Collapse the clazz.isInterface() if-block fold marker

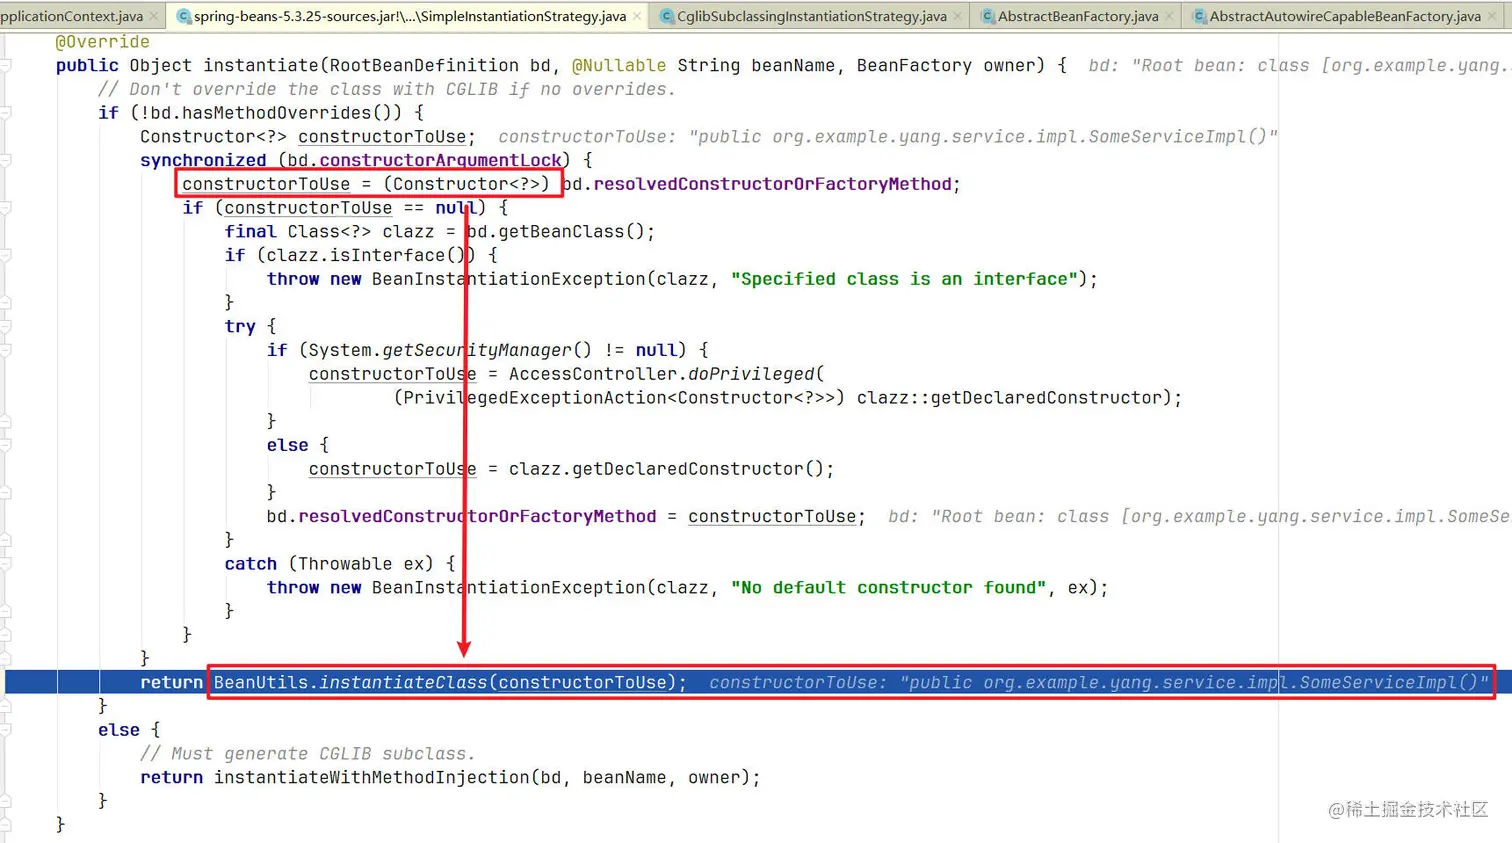5,255
